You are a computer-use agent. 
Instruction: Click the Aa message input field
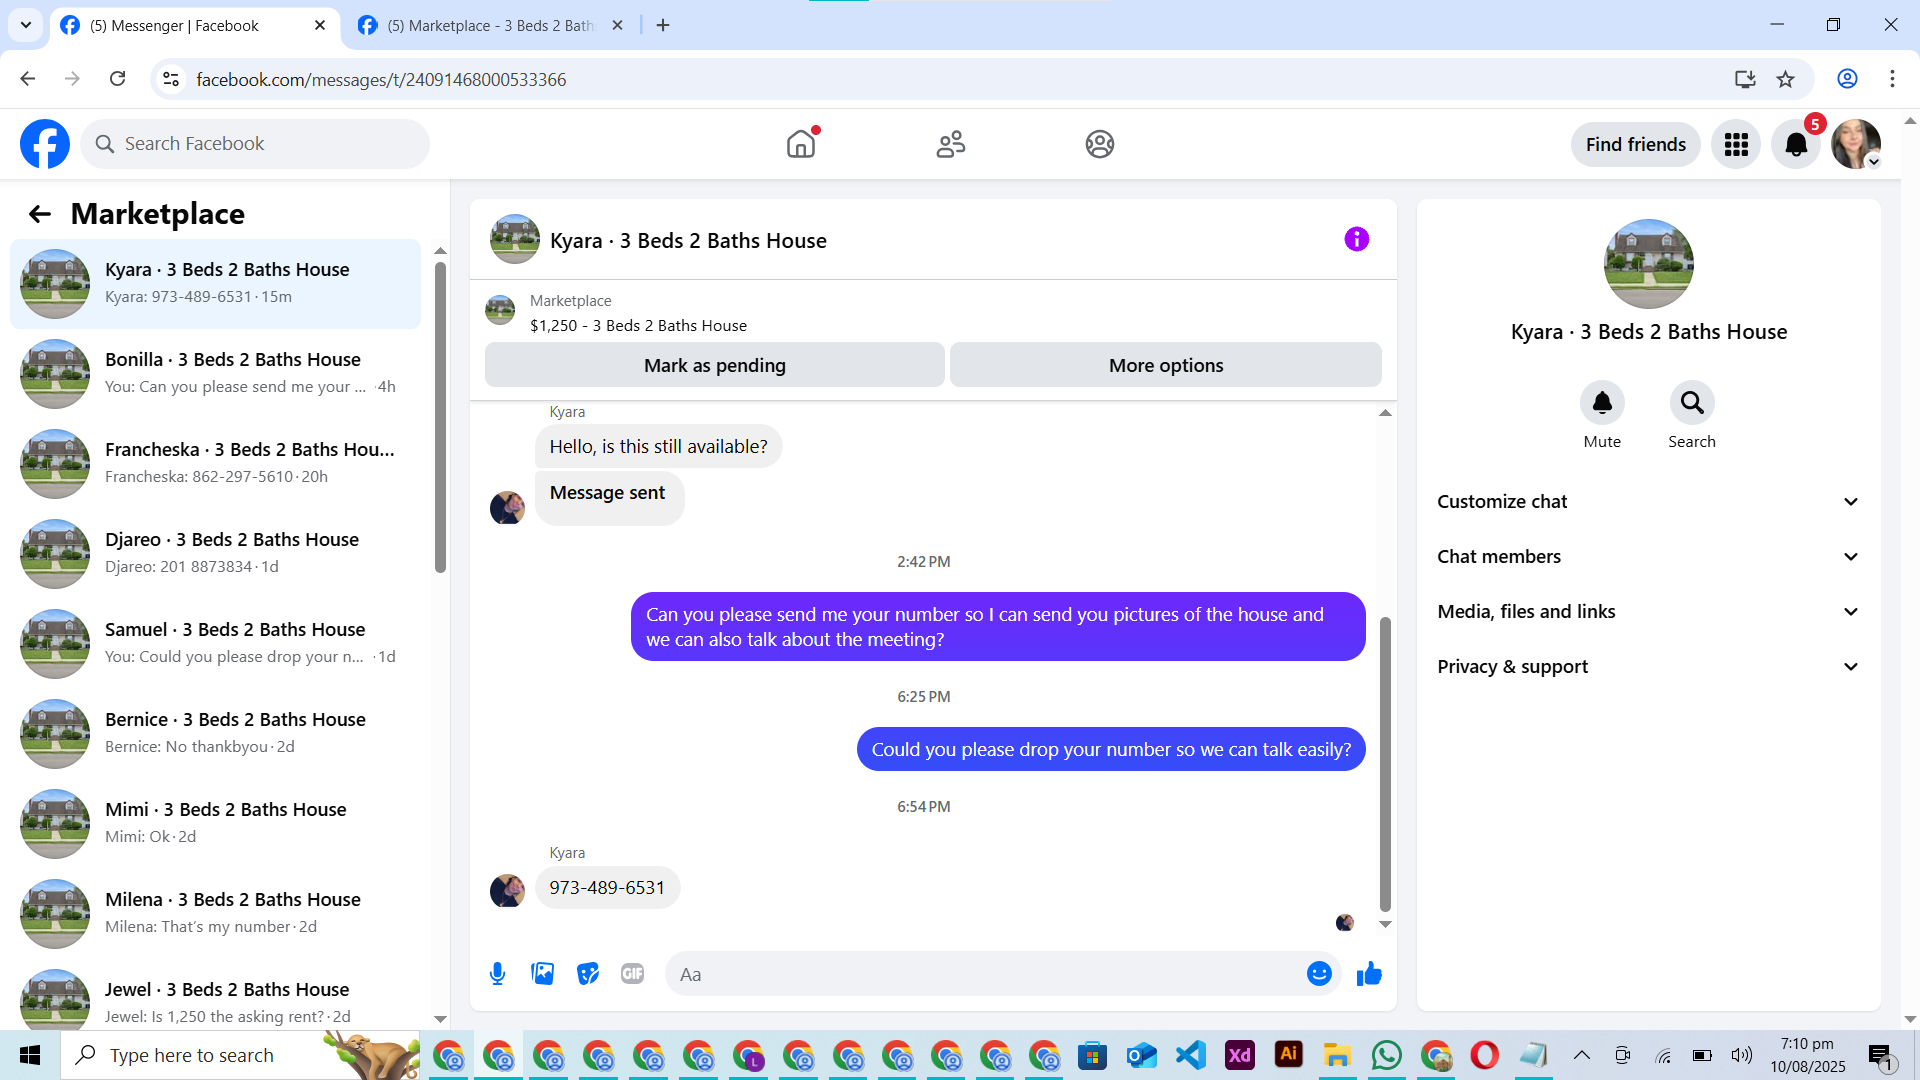pos(985,974)
